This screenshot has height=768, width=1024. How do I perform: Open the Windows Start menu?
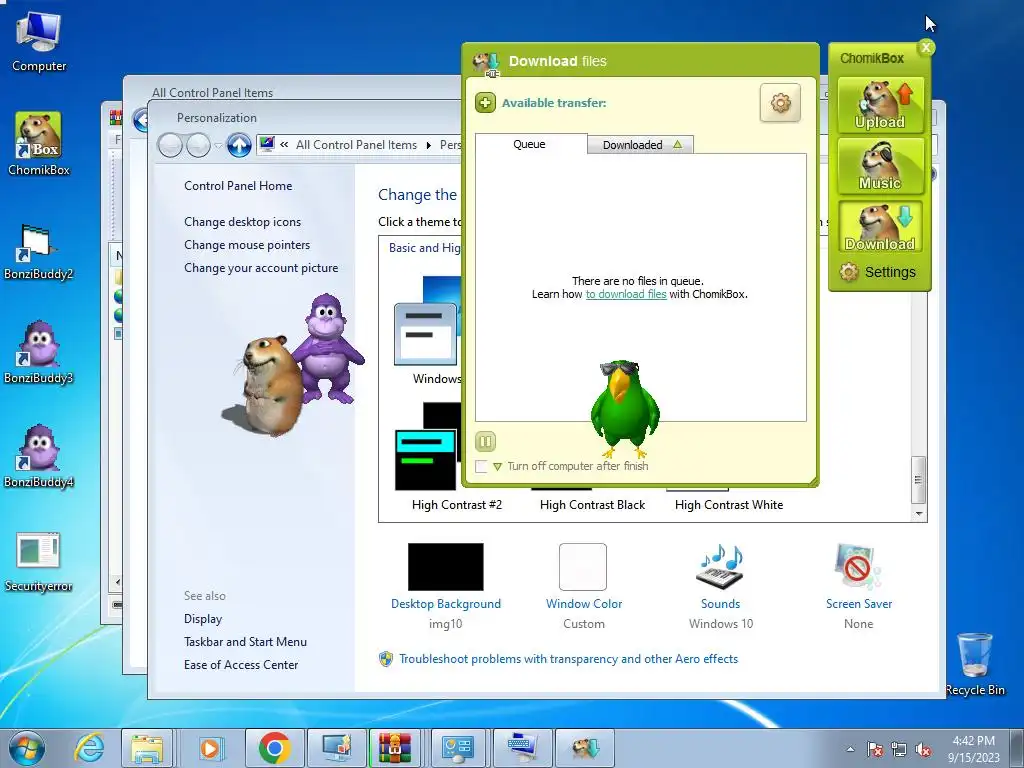click(27, 748)
